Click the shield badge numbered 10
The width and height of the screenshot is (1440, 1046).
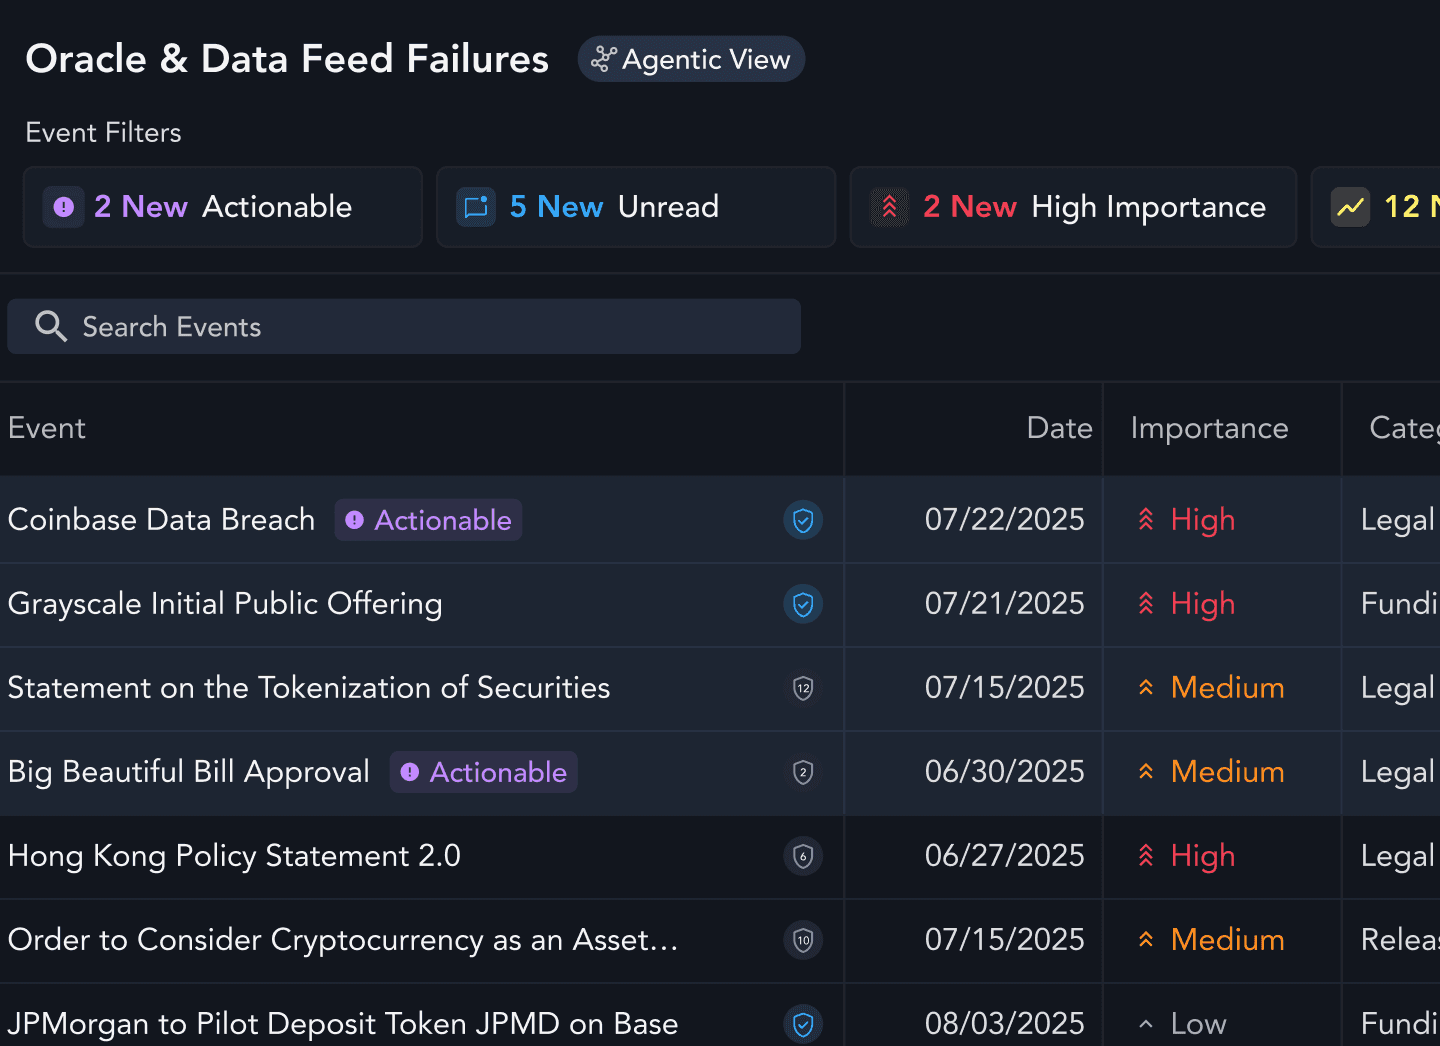[x=803, y=940]
